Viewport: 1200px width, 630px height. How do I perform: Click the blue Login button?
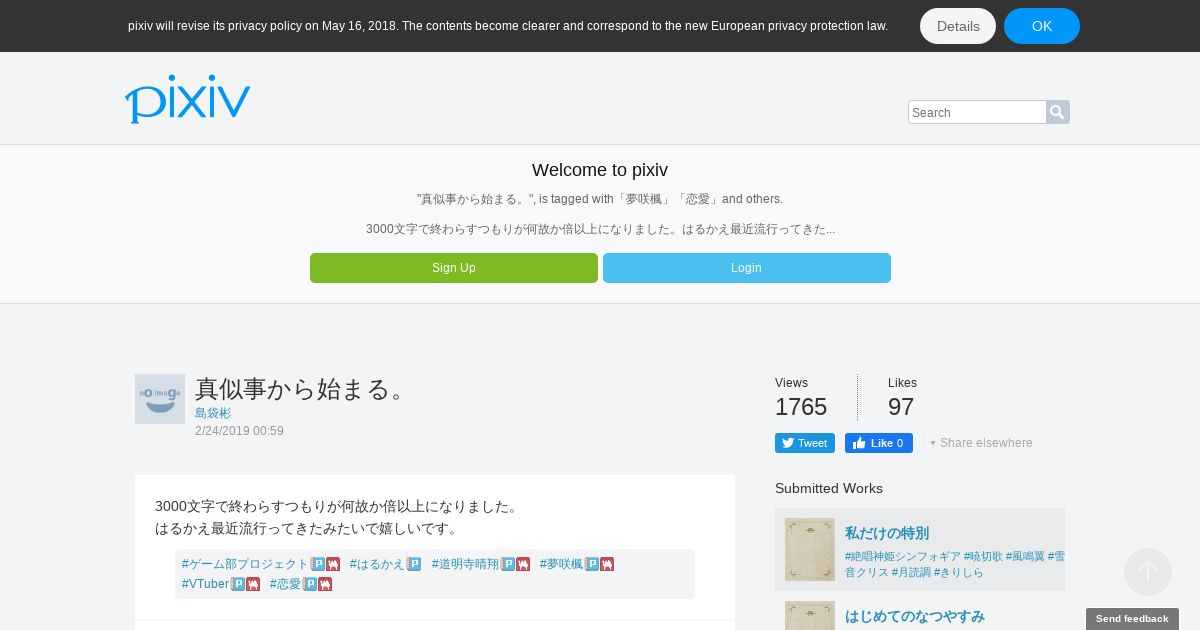pyautogui.click(x=747, y=268)
